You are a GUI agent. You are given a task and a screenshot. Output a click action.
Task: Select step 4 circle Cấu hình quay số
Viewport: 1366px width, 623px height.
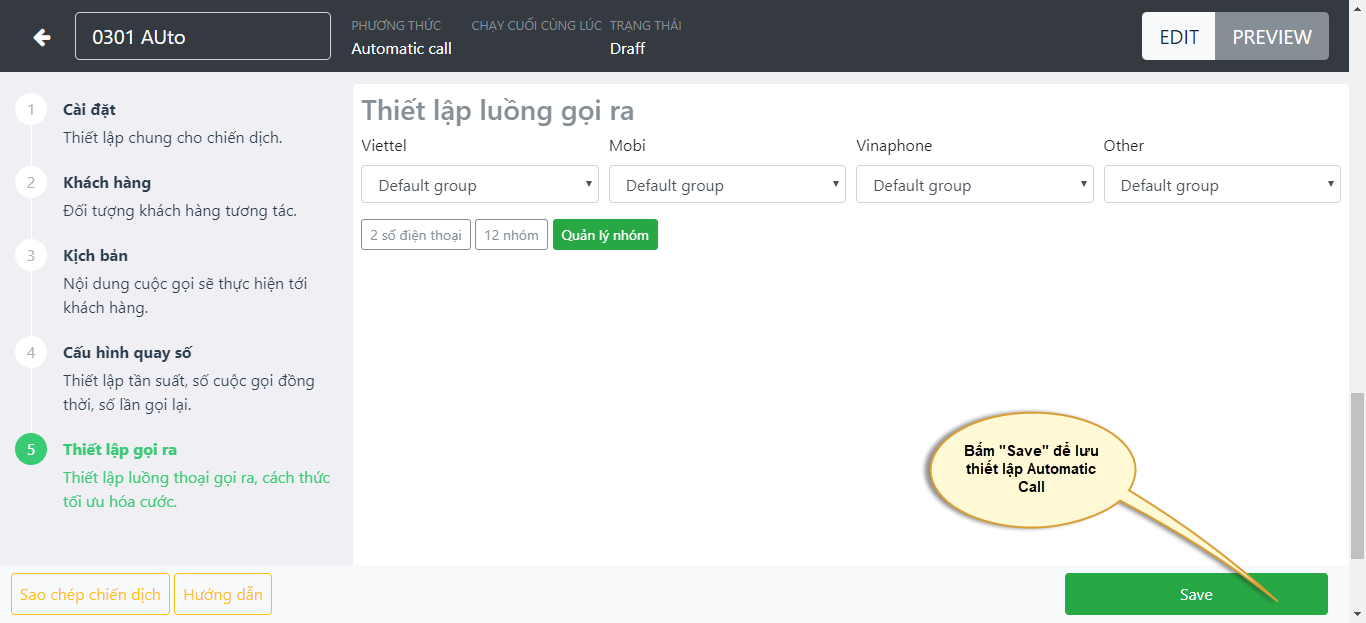tap(31, 353)
